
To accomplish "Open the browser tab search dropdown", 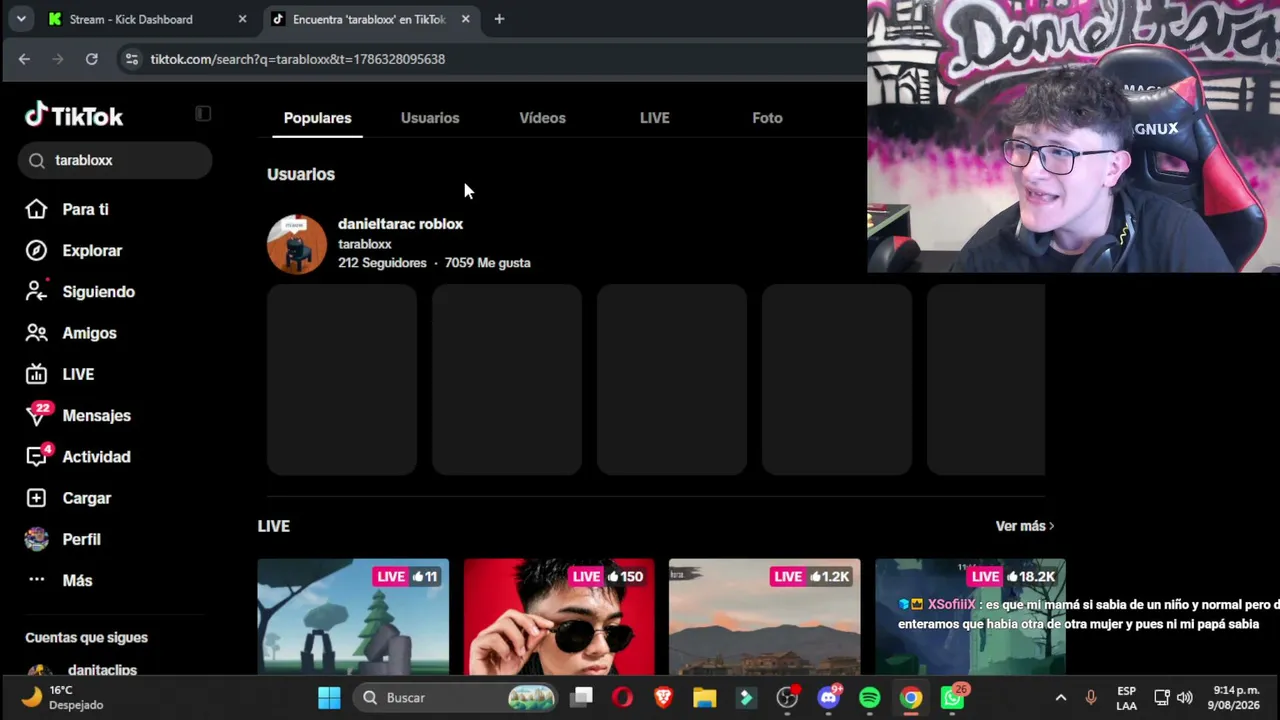I will tap(21, 19).
